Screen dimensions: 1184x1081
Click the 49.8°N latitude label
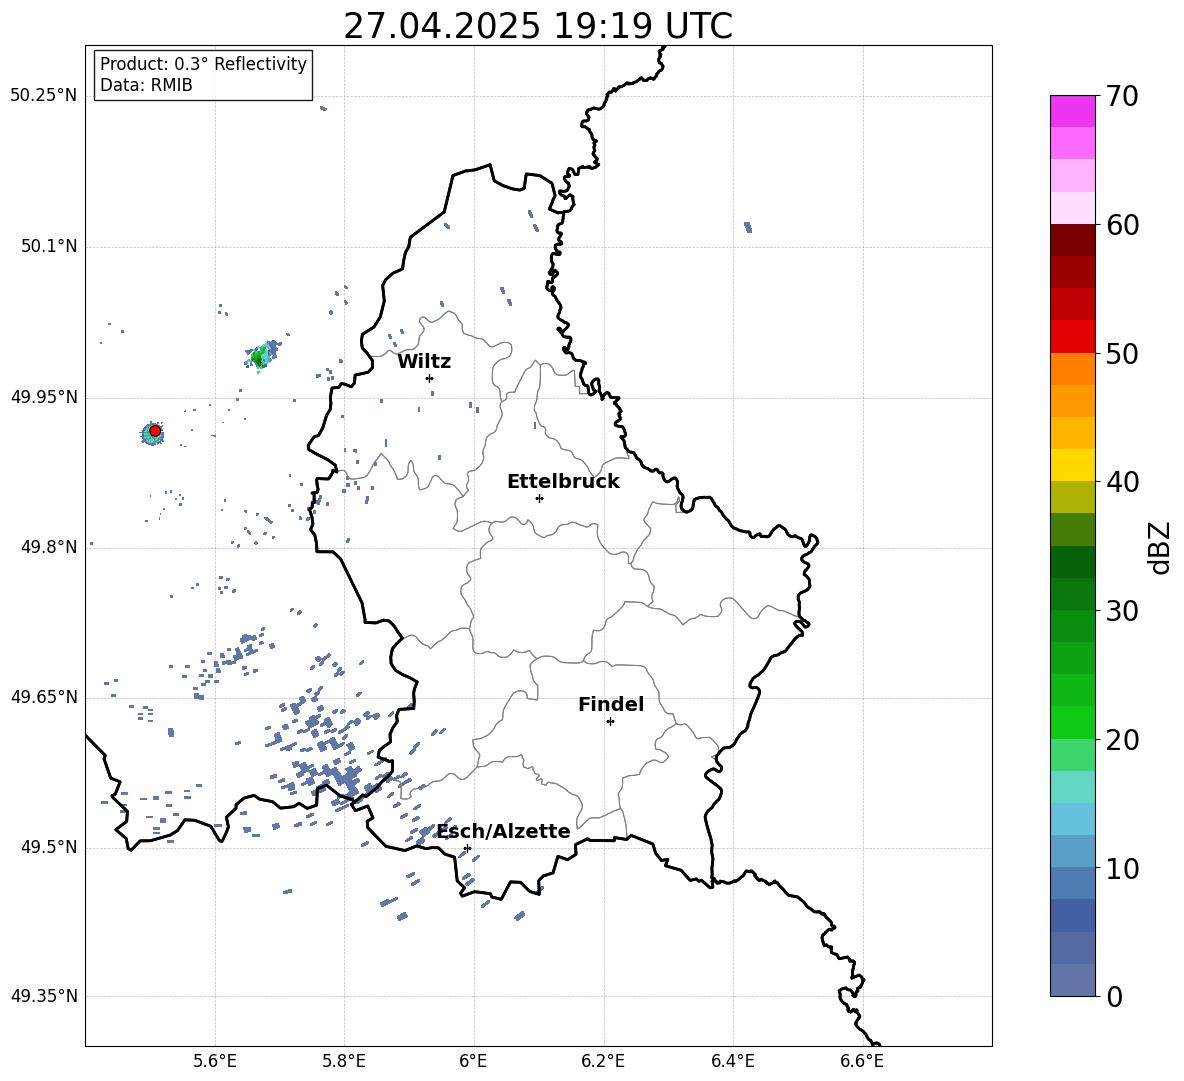point(48,547)
